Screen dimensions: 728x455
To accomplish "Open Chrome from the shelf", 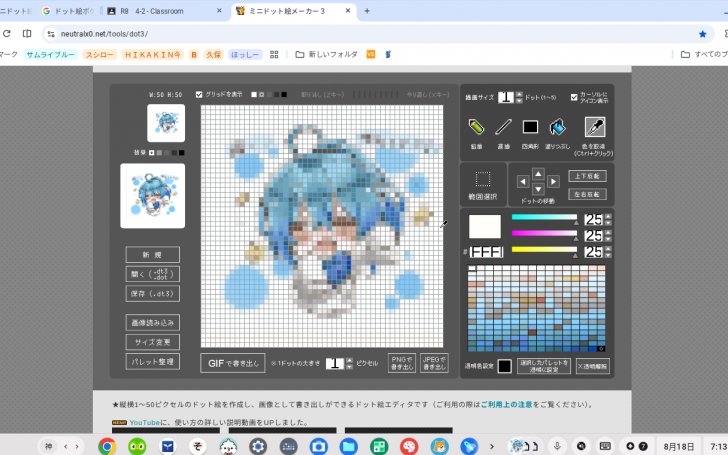I will pyautogui.click(x=107, y=447).
